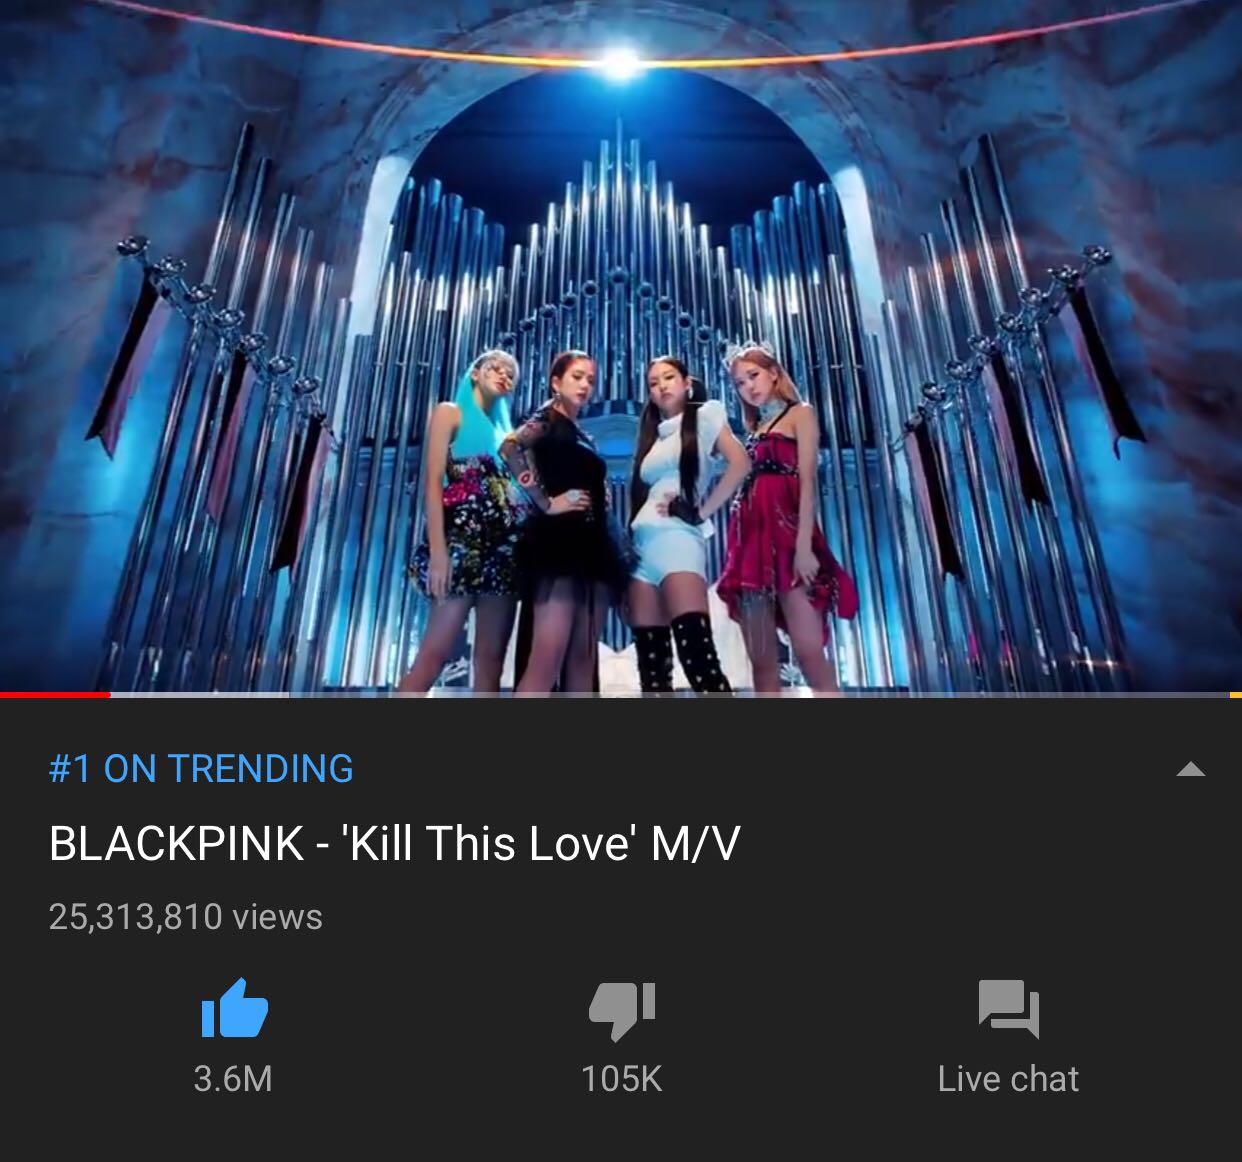
Task: Tap the video player to show controls
Action: click(621, 345)
